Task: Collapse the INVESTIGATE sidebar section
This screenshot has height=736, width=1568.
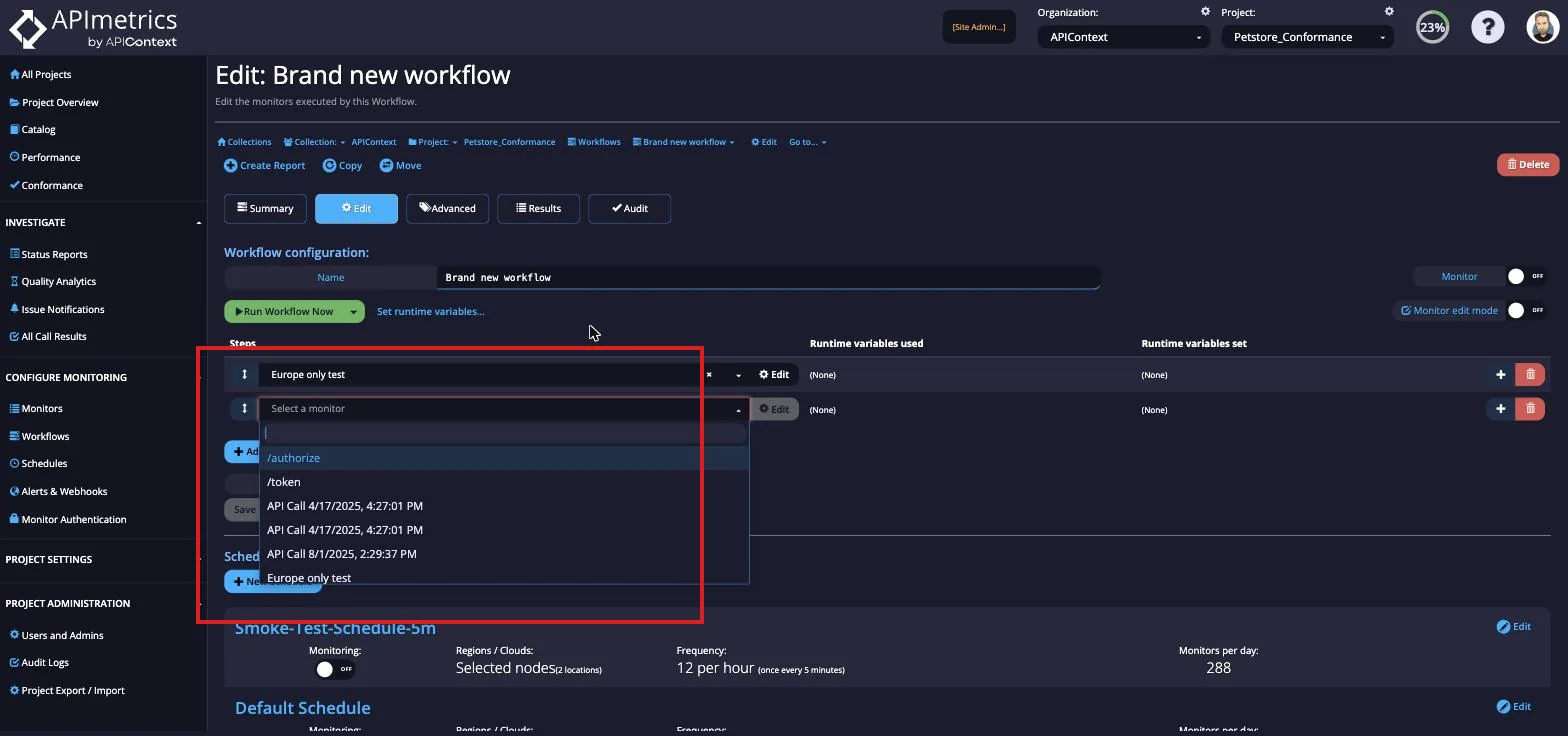Action: (199, 222)
